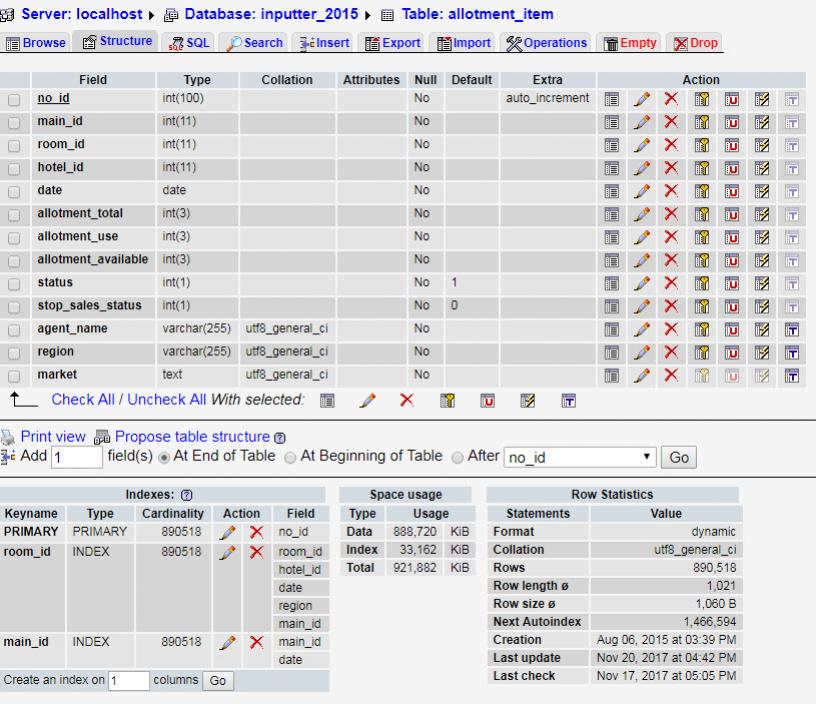The height and width of the screenshot is (704, 816).
Task: Browse distinct values of the status field
Action: 611,284
